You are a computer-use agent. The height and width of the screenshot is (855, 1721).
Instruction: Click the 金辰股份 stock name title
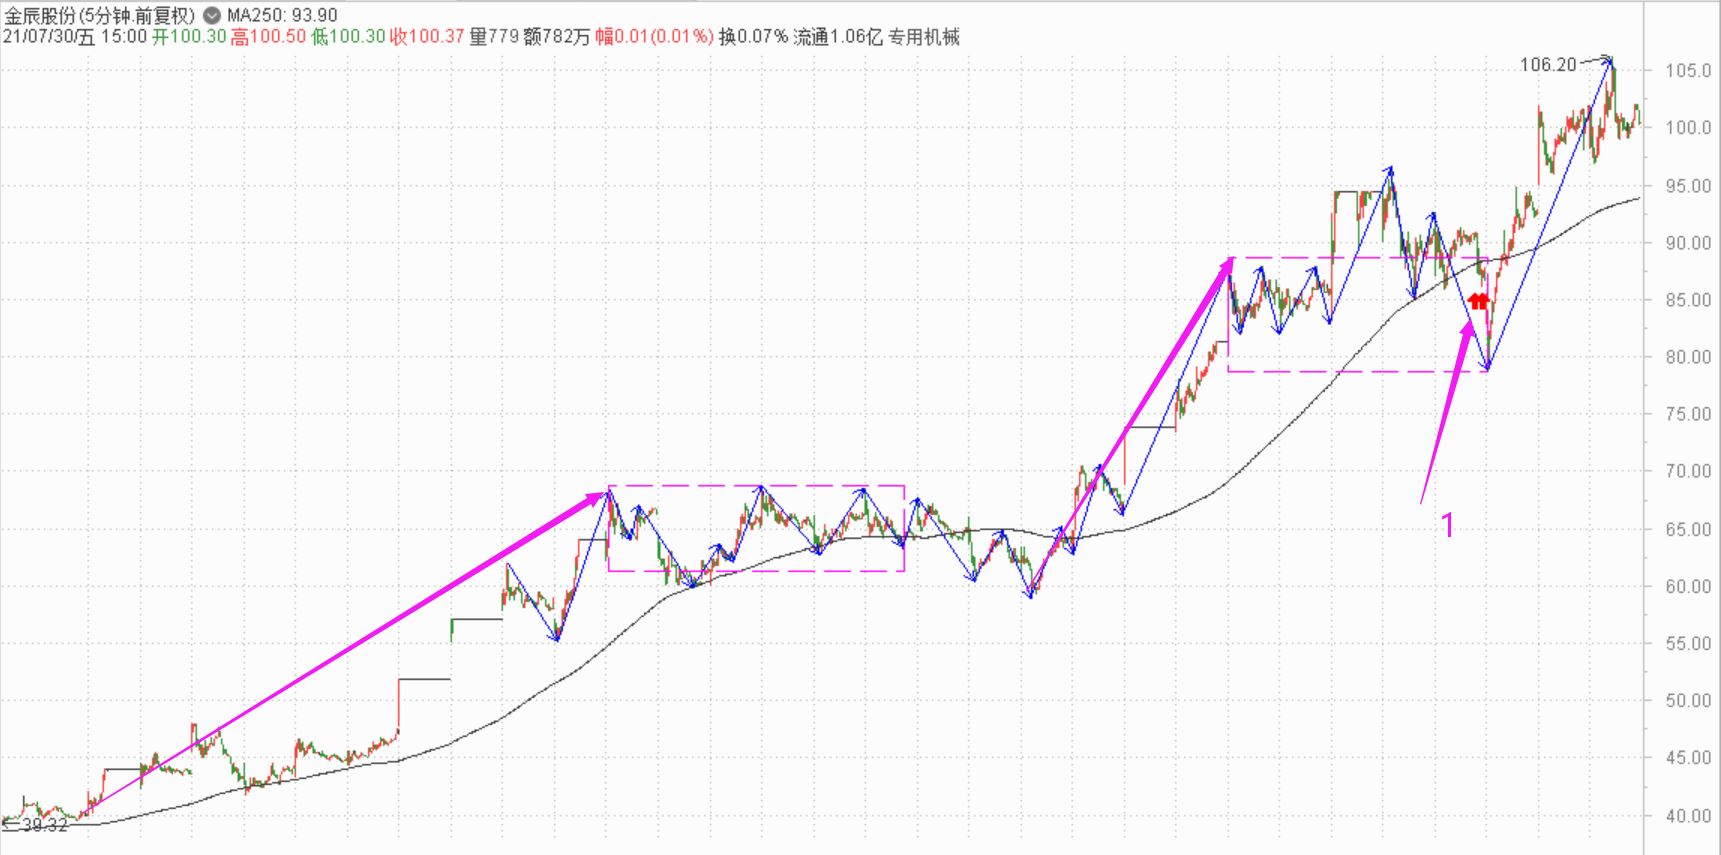(98, 15)
